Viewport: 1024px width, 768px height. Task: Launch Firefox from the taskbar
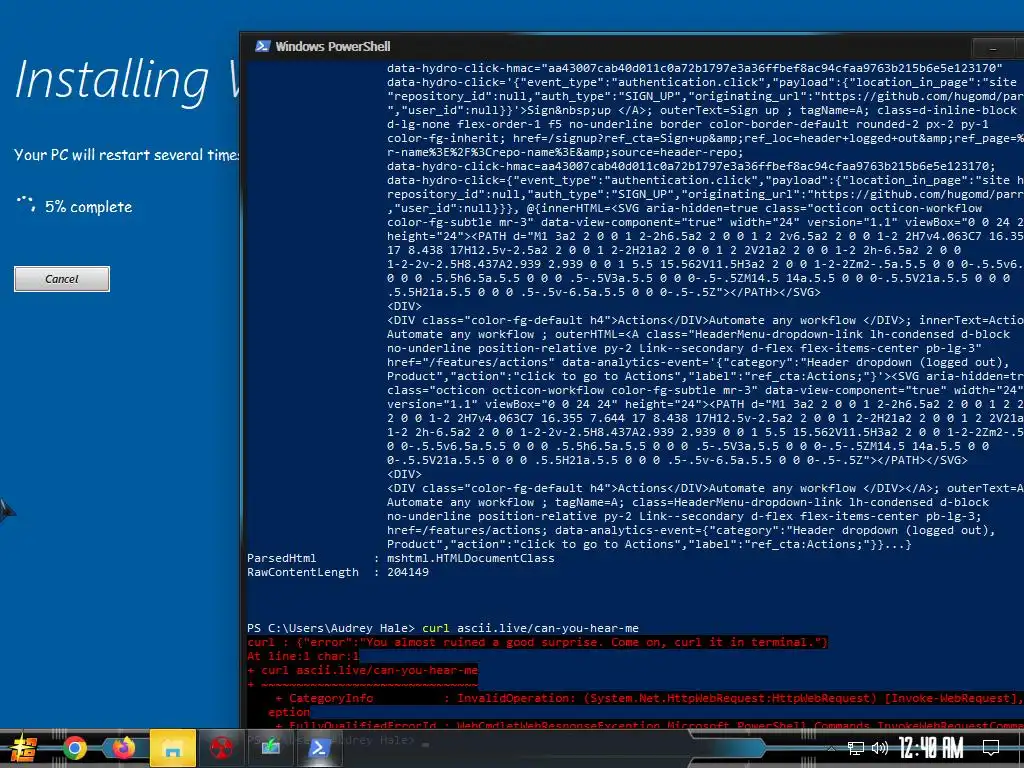click(123, 748)
